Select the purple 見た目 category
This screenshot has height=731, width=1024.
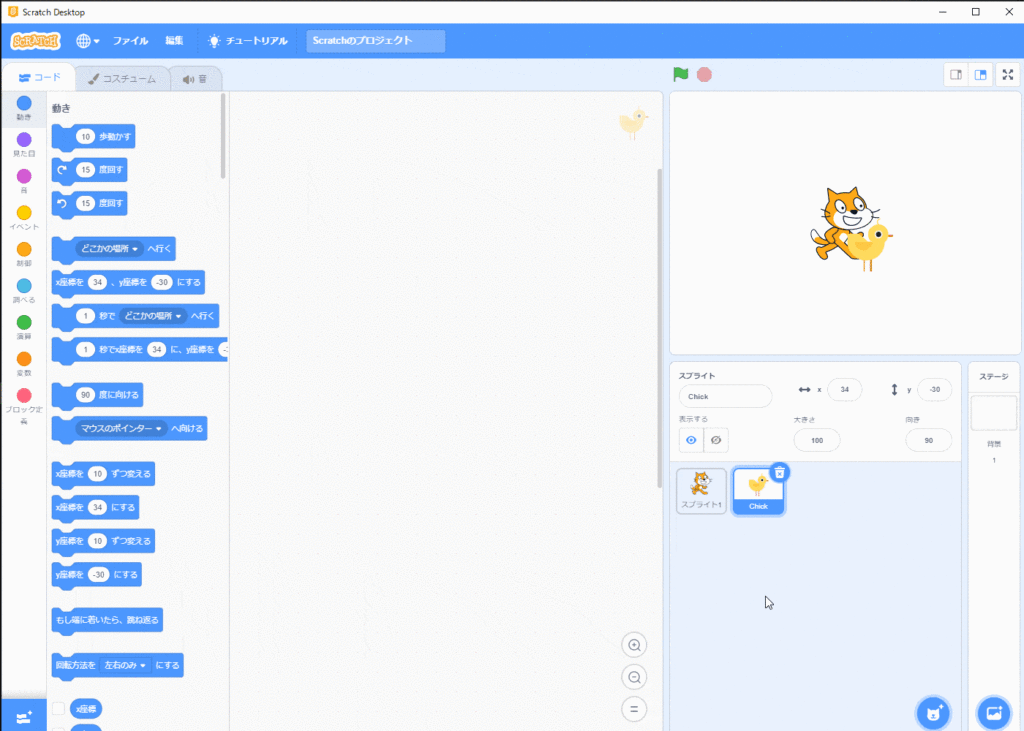24,144
